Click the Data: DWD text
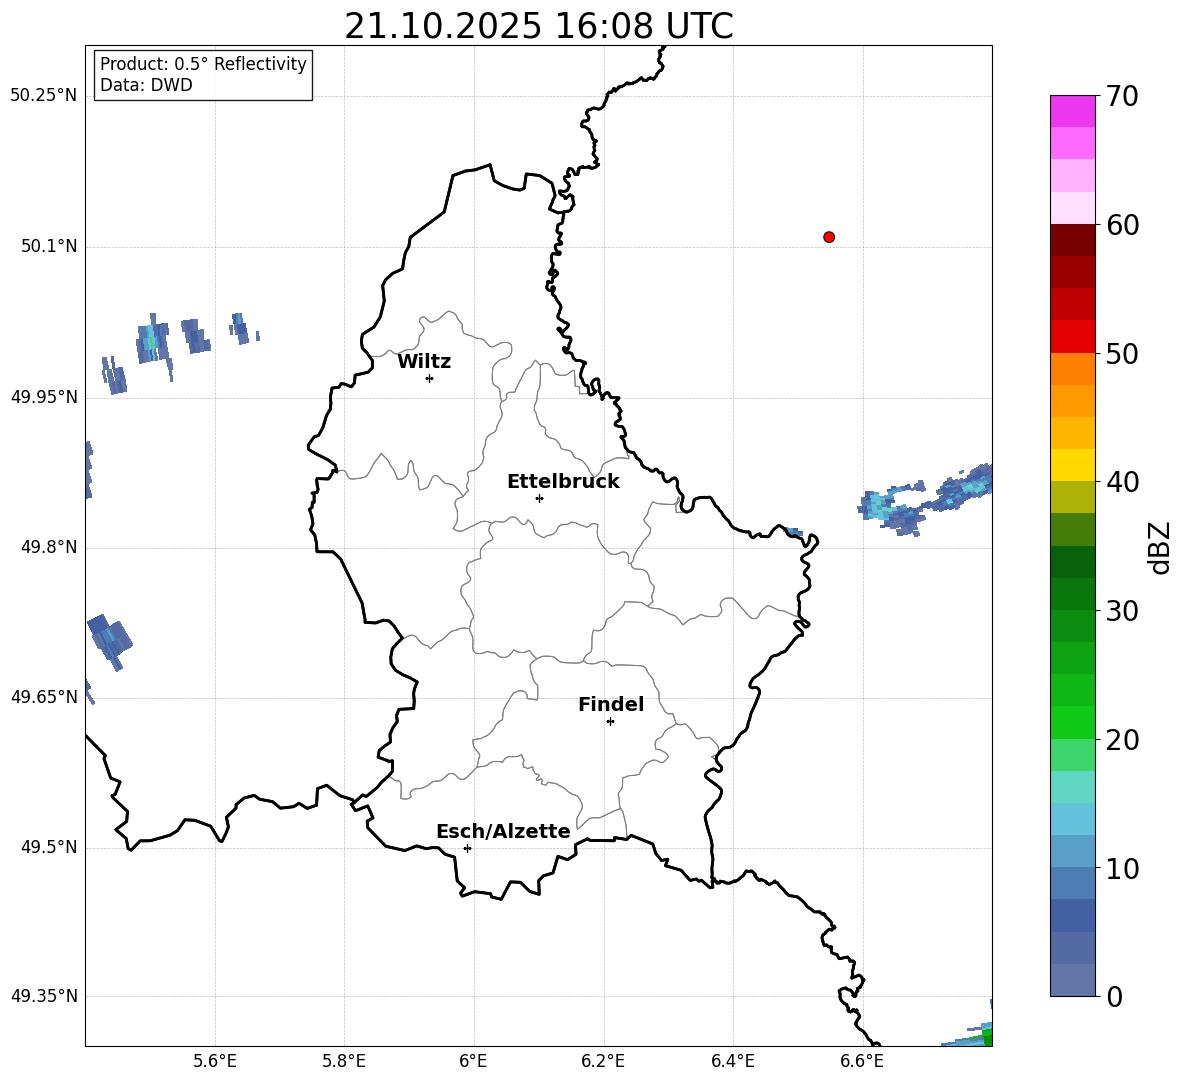 pyautogui.click(x=146, y=85)
